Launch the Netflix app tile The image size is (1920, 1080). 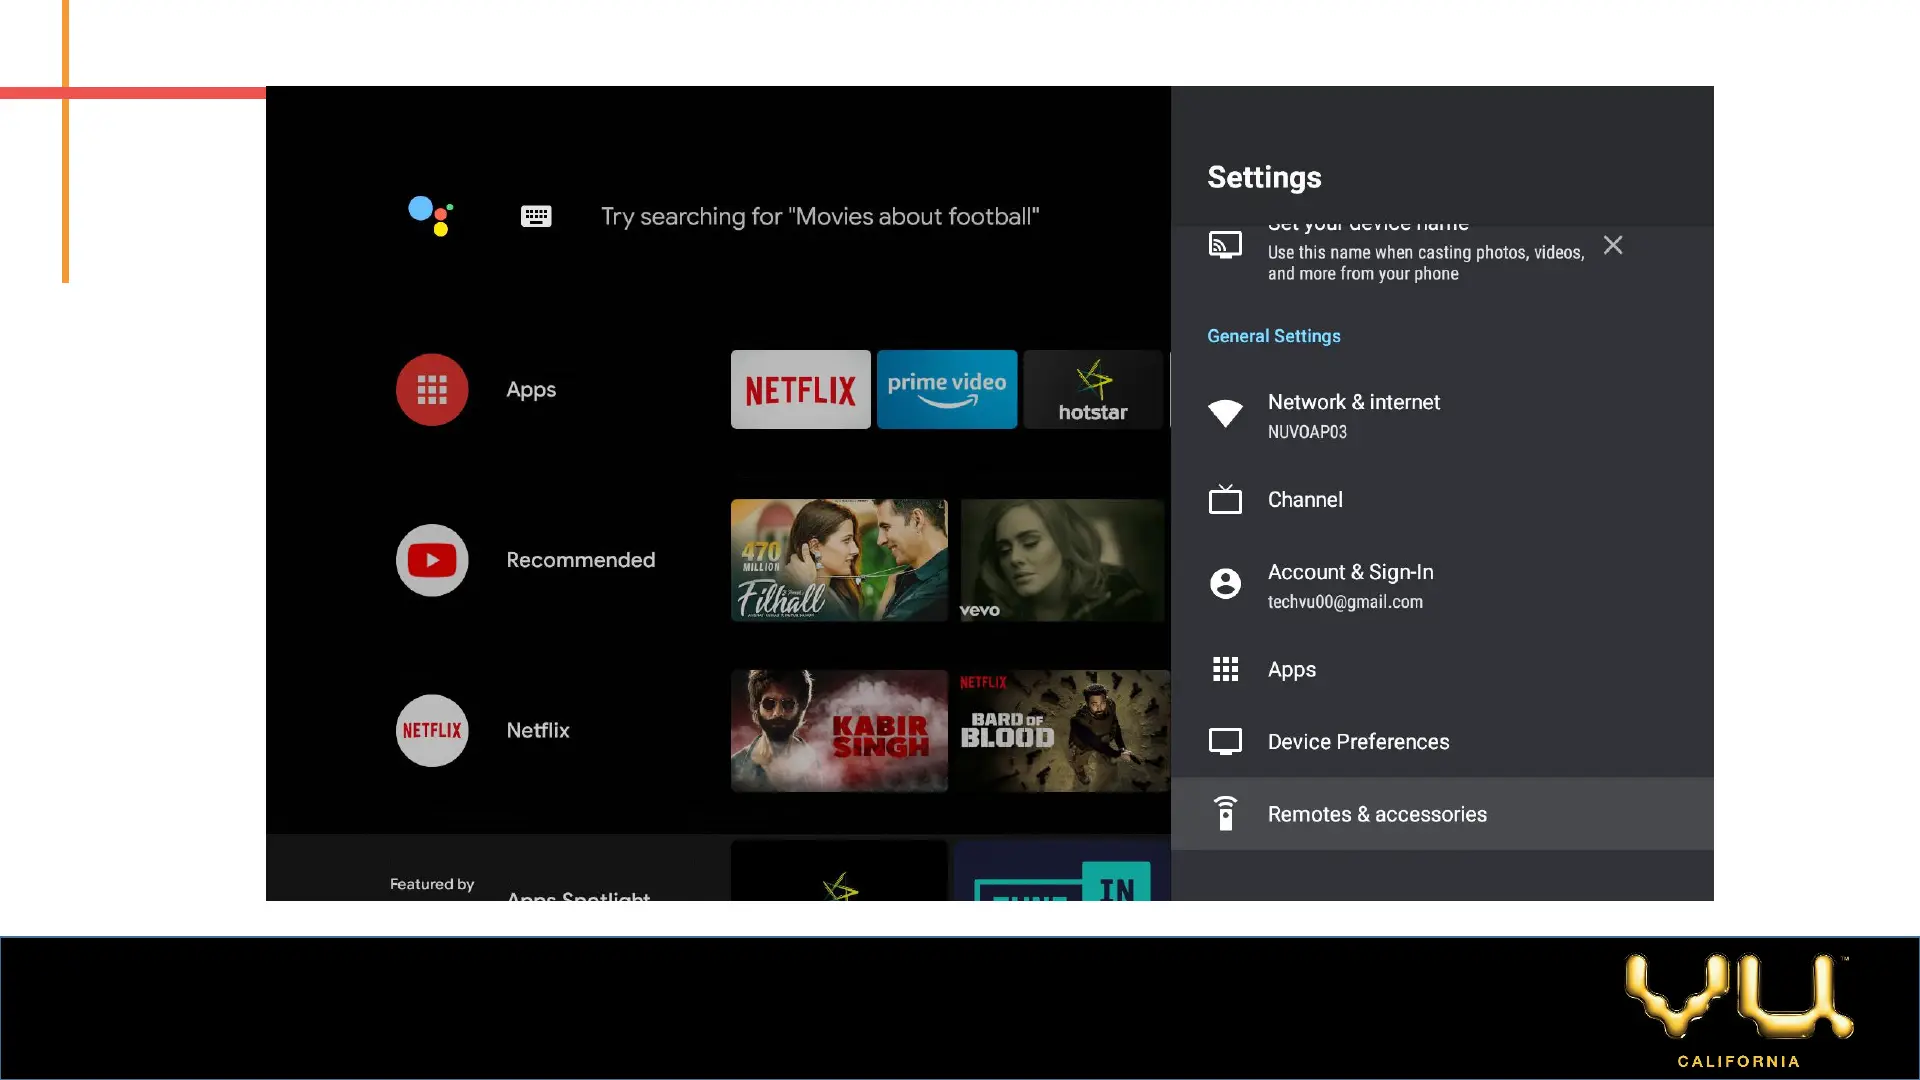pyautogui.click(x=800, y=390)
